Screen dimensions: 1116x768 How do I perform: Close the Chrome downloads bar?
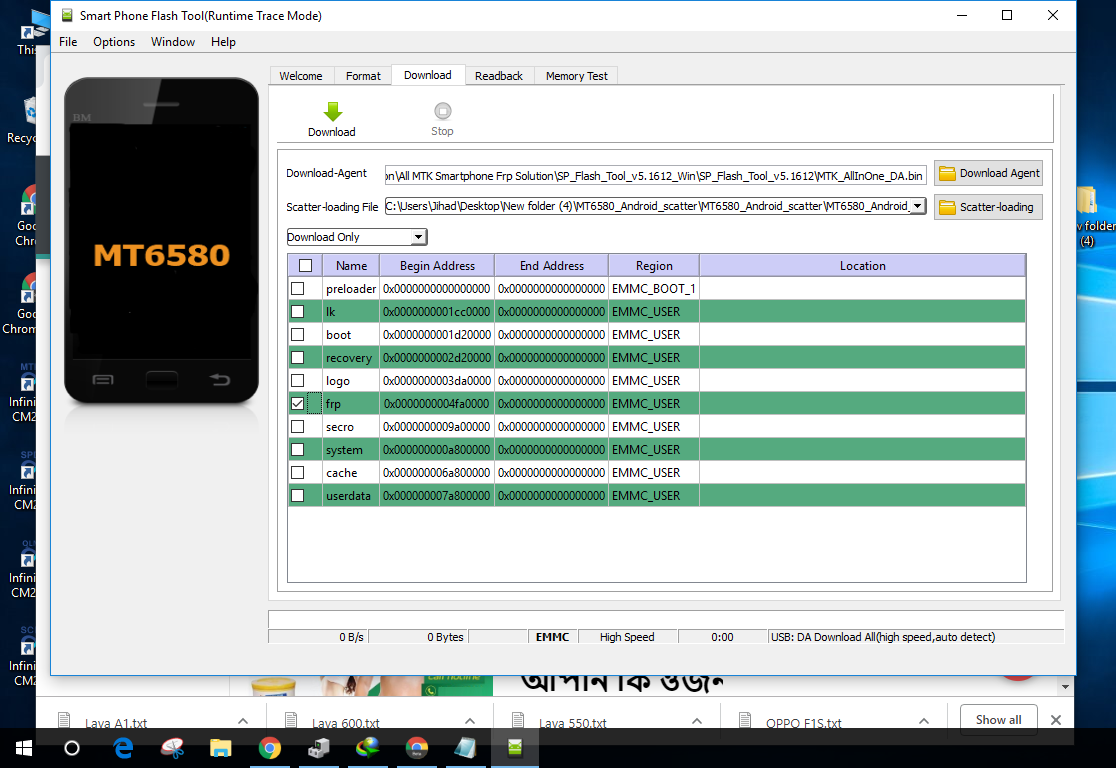coord(1056,720)
